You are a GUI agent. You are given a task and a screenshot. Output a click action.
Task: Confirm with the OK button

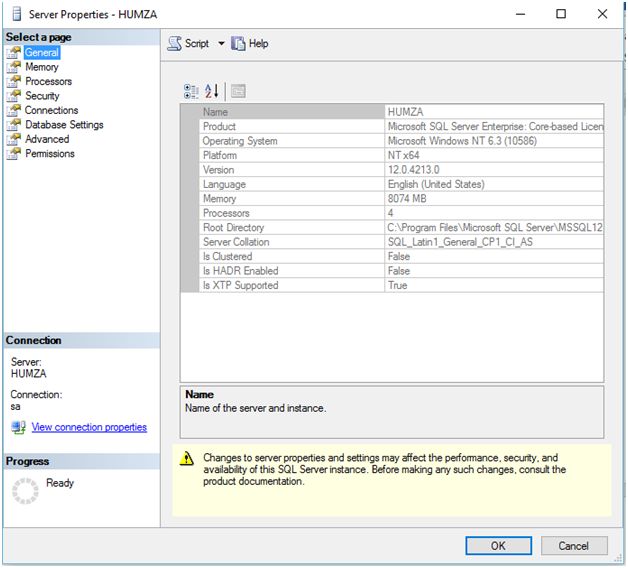click(x=498, y=546)
